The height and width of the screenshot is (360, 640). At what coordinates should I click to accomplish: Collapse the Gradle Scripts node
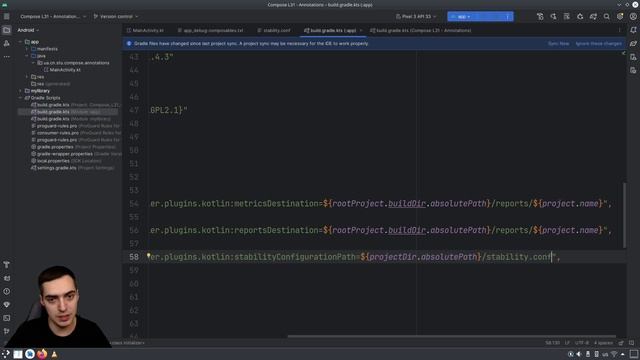[x=20, y=98]
